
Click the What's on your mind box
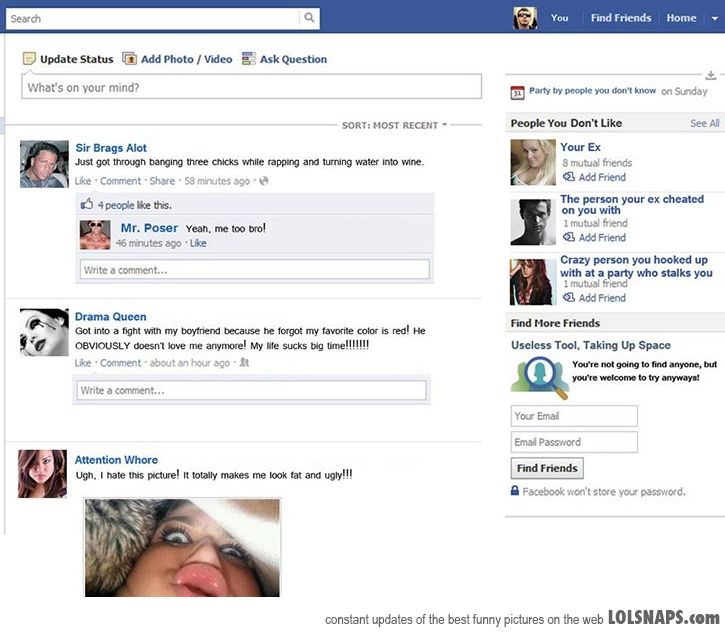[252, 86]
